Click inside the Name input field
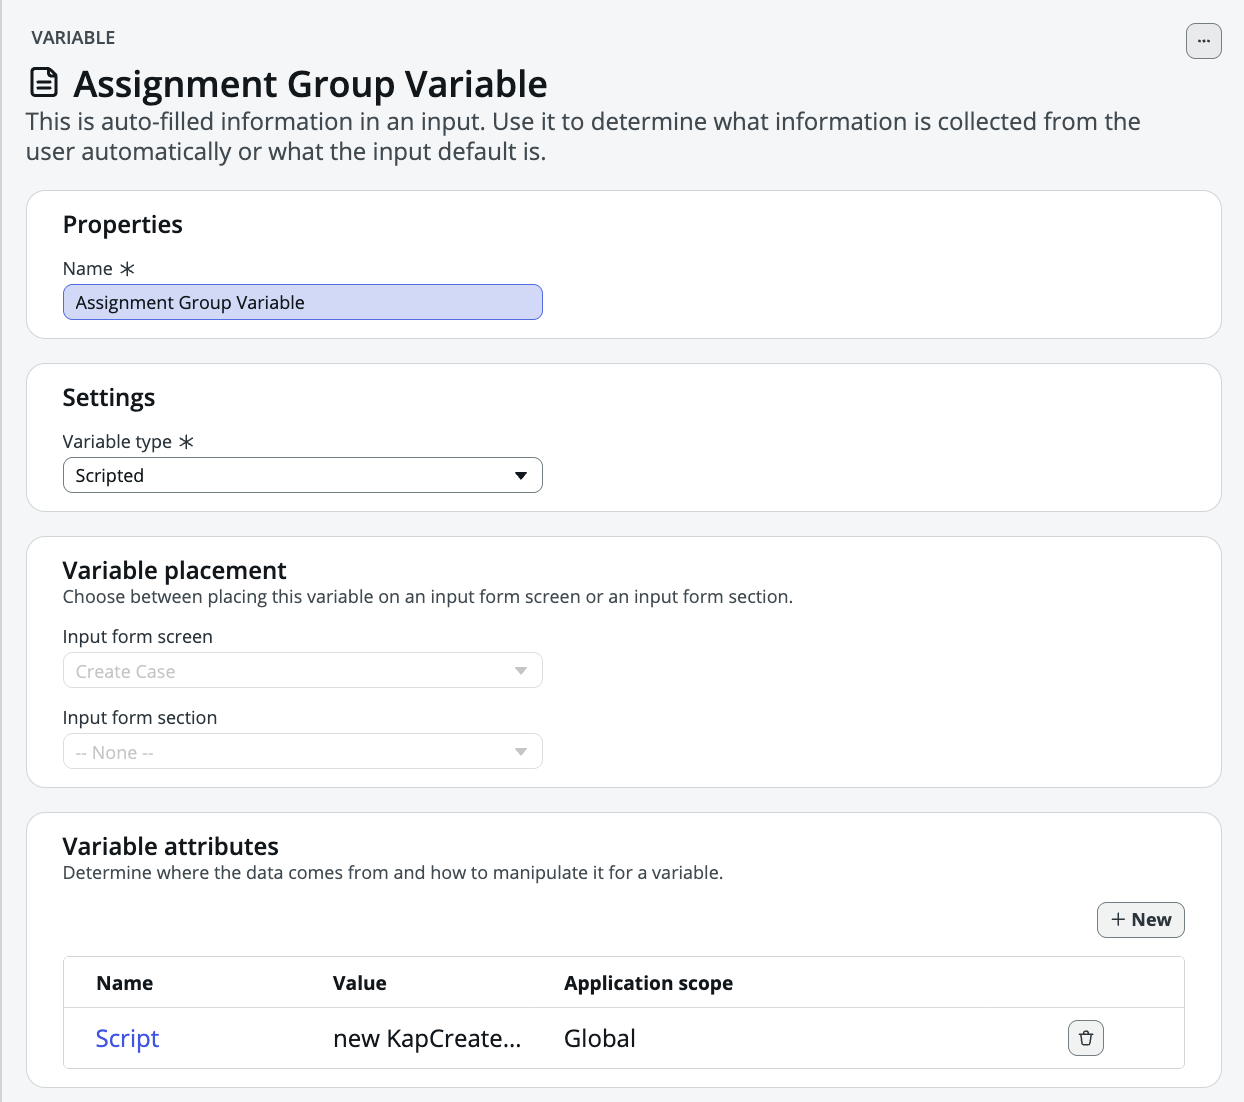 point(303,302)
